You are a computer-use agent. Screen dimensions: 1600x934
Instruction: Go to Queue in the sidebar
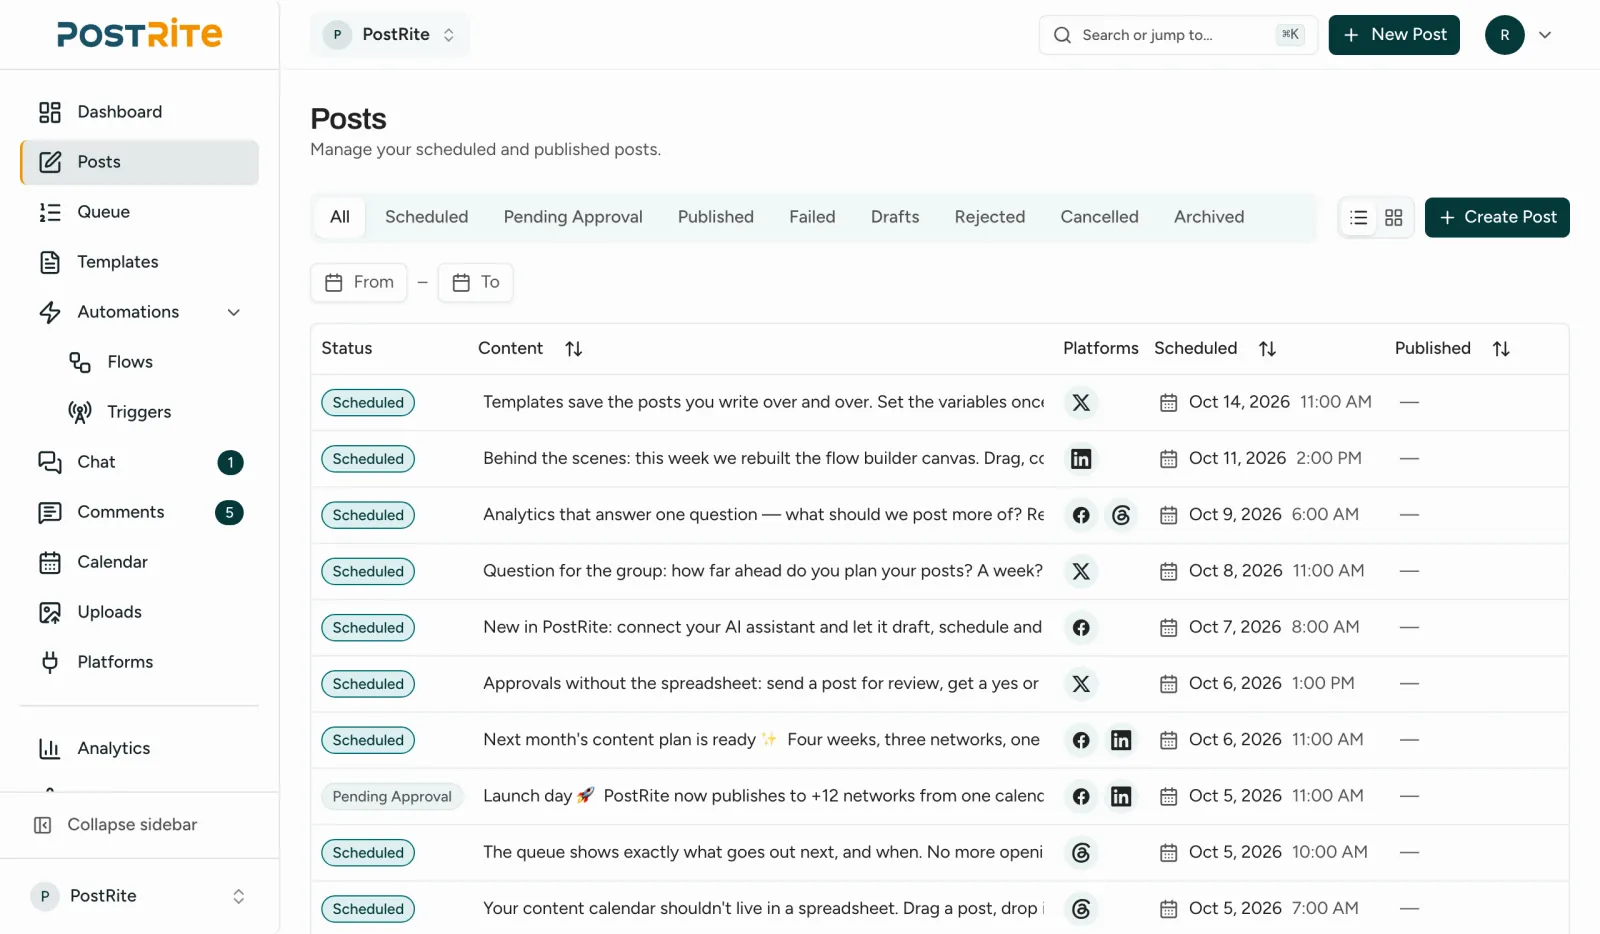coord(139,212)
